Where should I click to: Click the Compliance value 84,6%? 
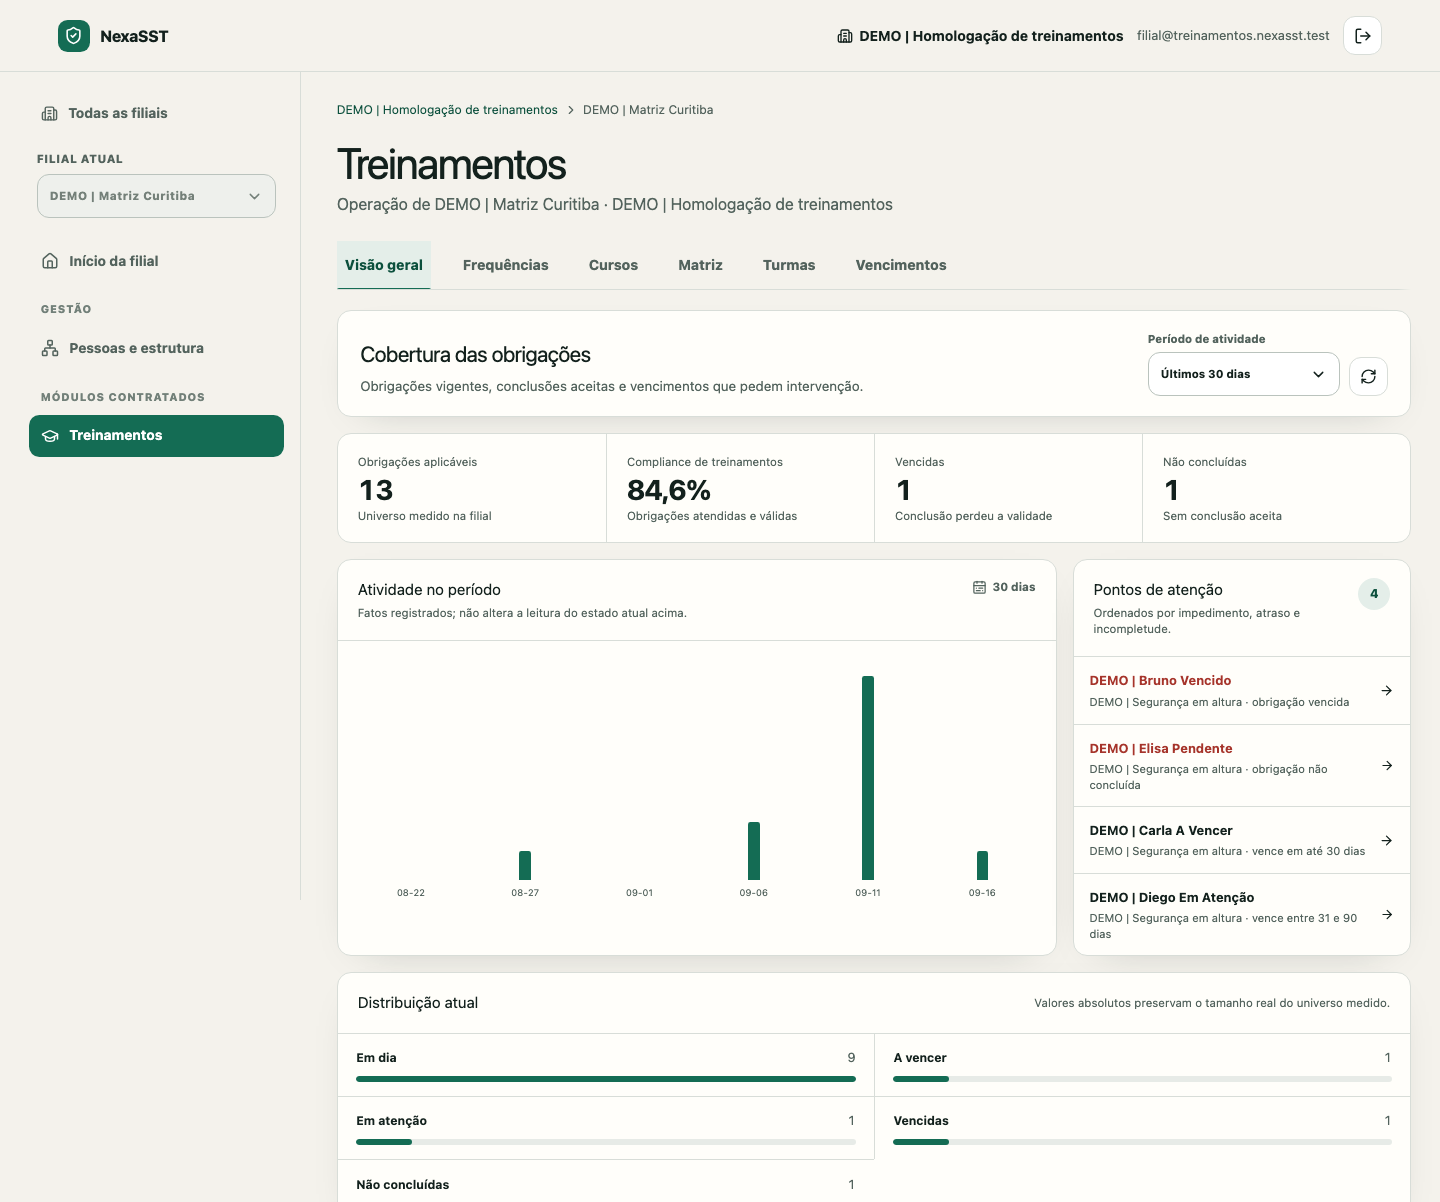[669, 490]
